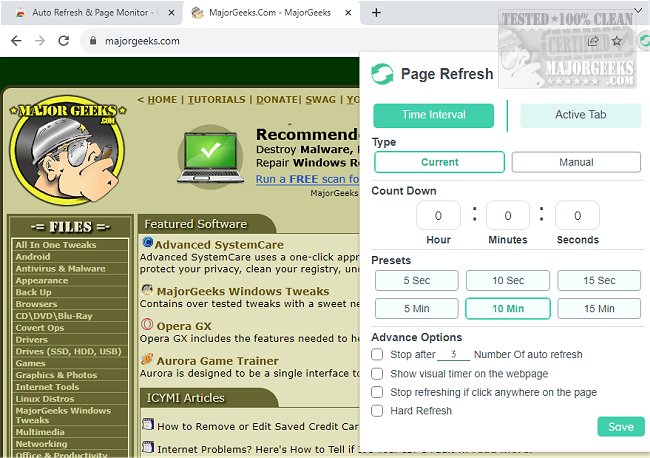Viewport: 650px width, 458px height.
Task: Click the article icon beside Internet Problems
Action: tap(148, 447)
